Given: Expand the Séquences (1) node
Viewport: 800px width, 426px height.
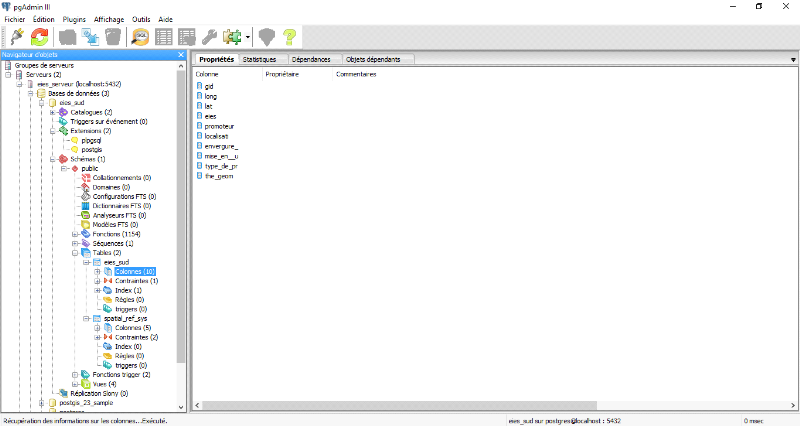Looking at the screenshot, I should [75, 244].
